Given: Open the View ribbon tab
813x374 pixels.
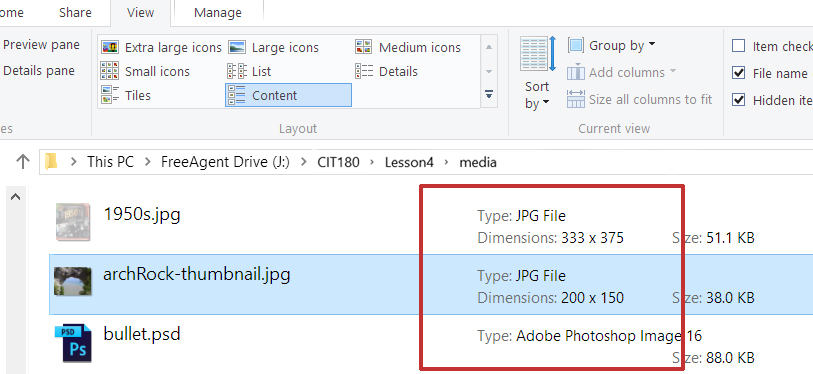Looking at the screenshot, I should point(140,12).
